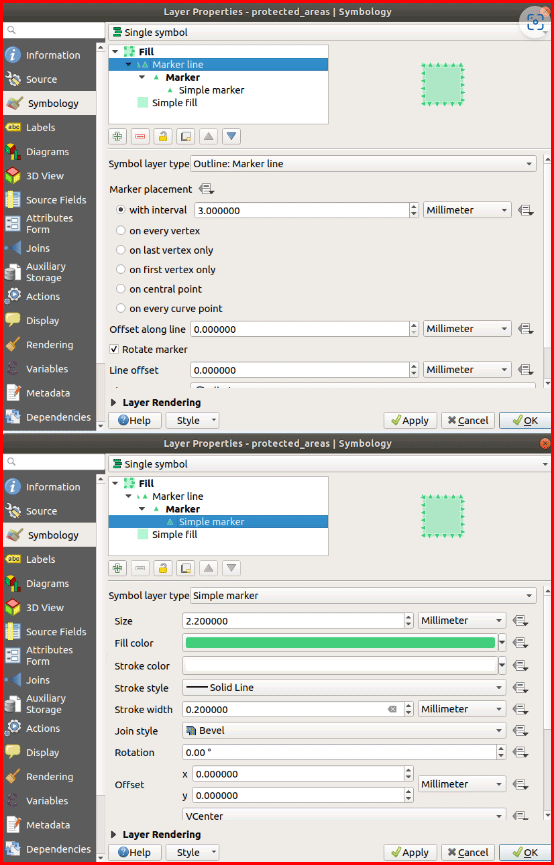Click the blue move layer down arrow in upper dialog
The width and height of the screenshot is (554, 865).
(232, 136)
